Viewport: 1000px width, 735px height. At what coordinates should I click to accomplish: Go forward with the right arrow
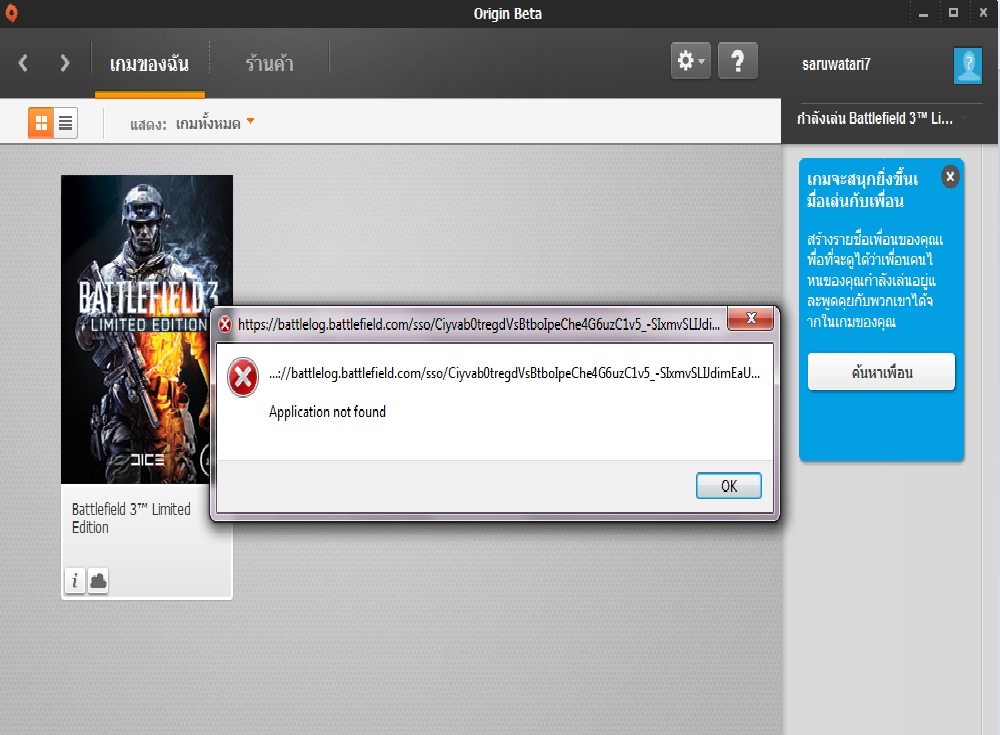click(64, 63)
